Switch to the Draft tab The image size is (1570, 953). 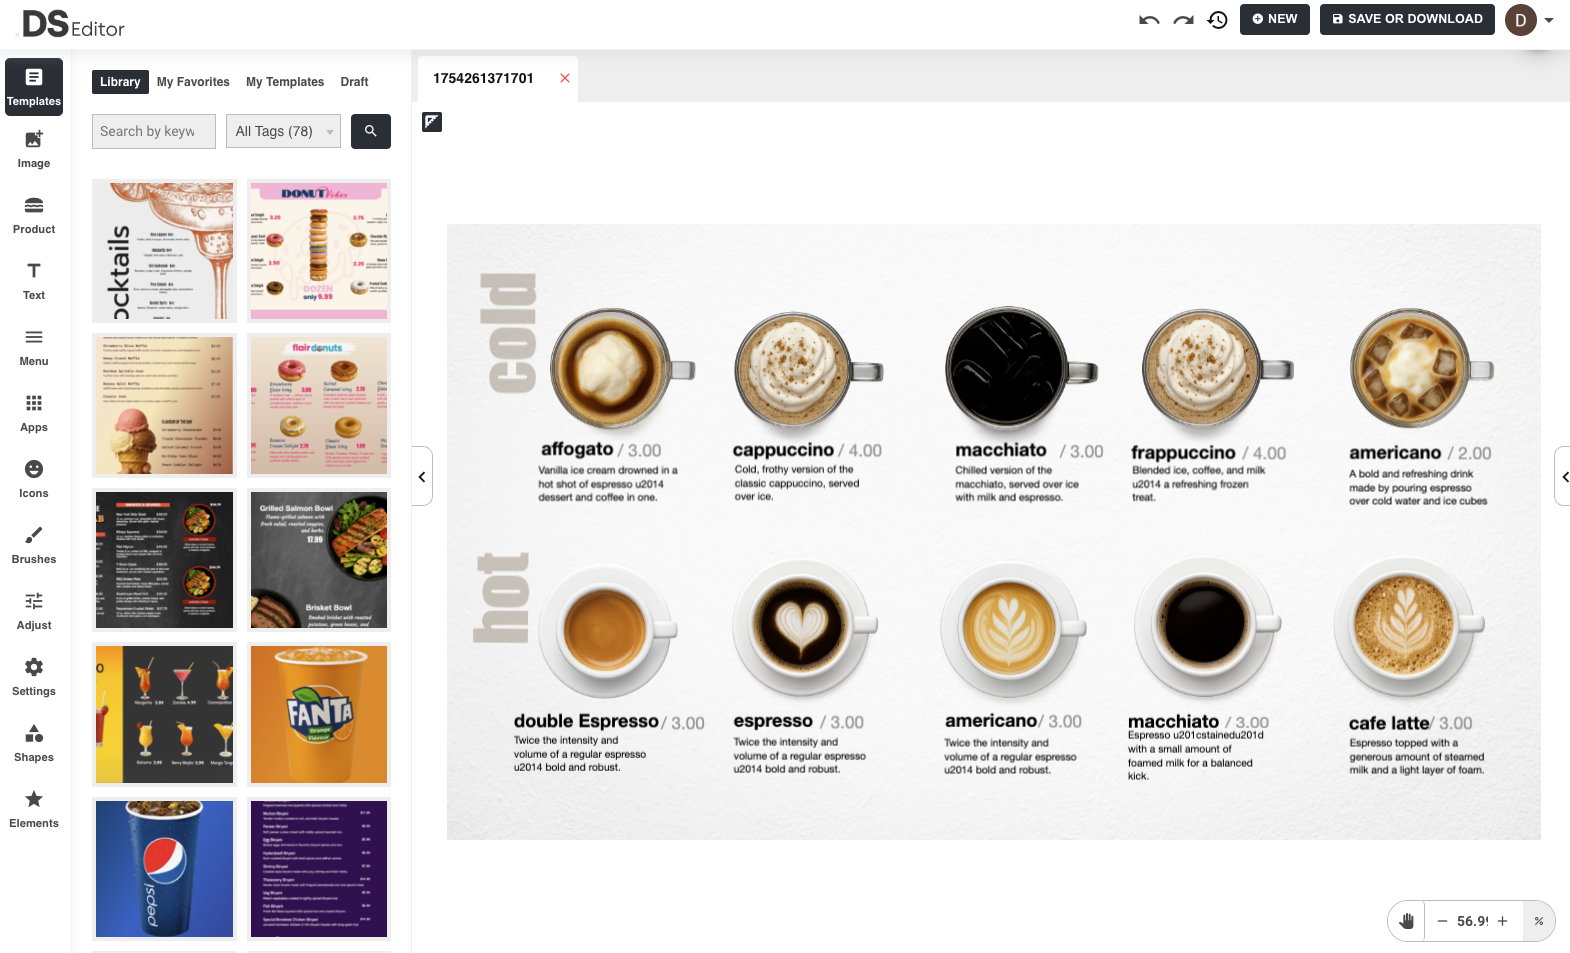click(x=354, y=82)
